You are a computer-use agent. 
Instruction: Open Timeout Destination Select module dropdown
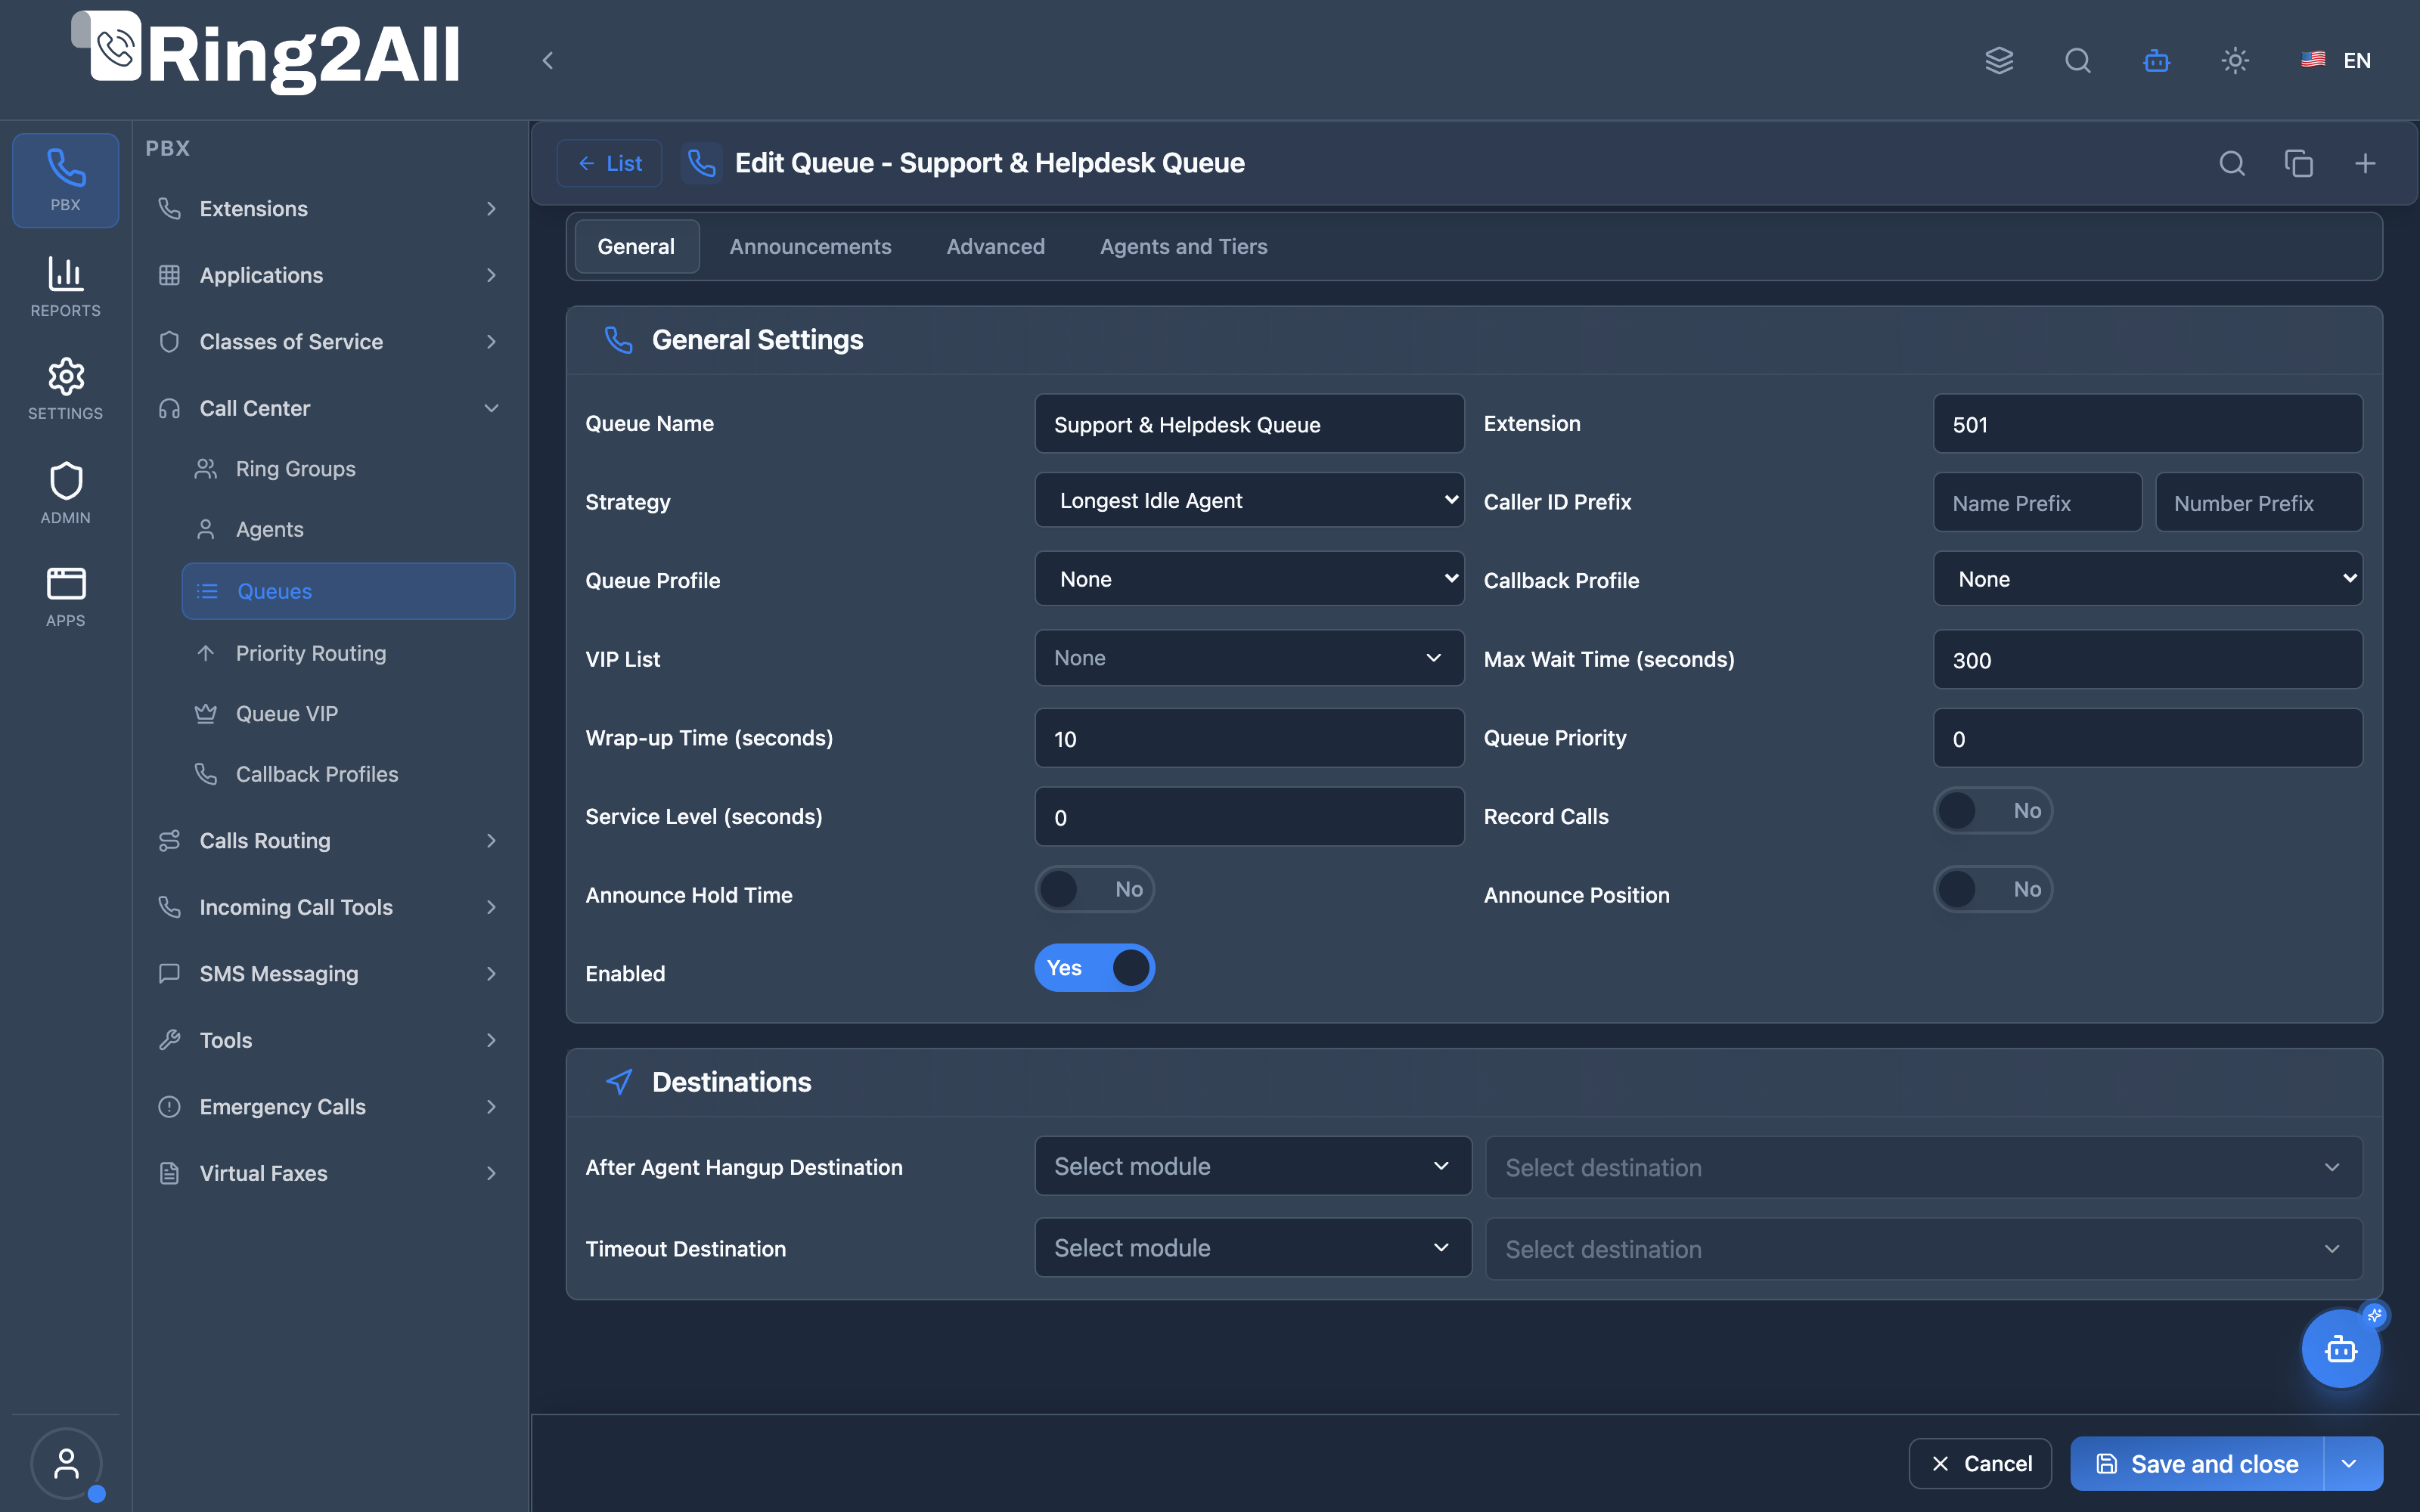point(1253,1248)
